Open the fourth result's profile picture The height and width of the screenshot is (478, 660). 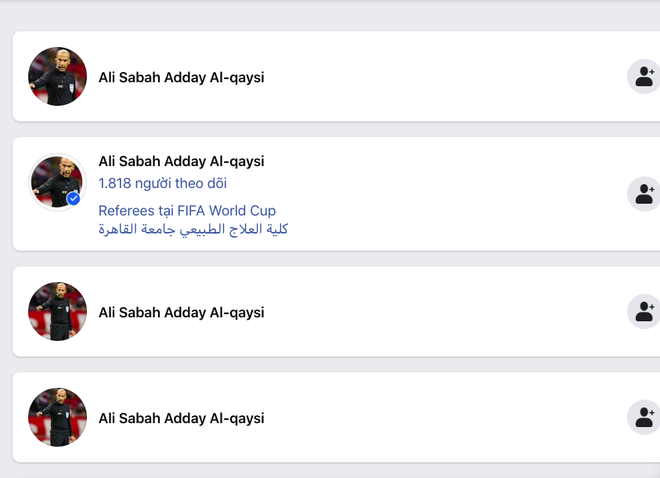[57, 417]
